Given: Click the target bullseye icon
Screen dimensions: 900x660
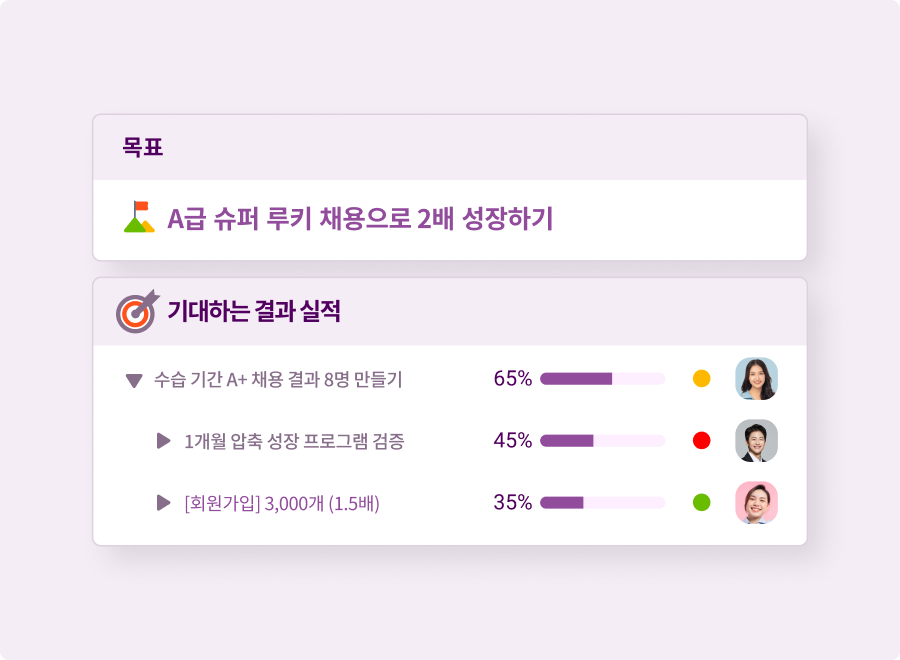Looking at the screenshot, I should click(x=137, y=311).
